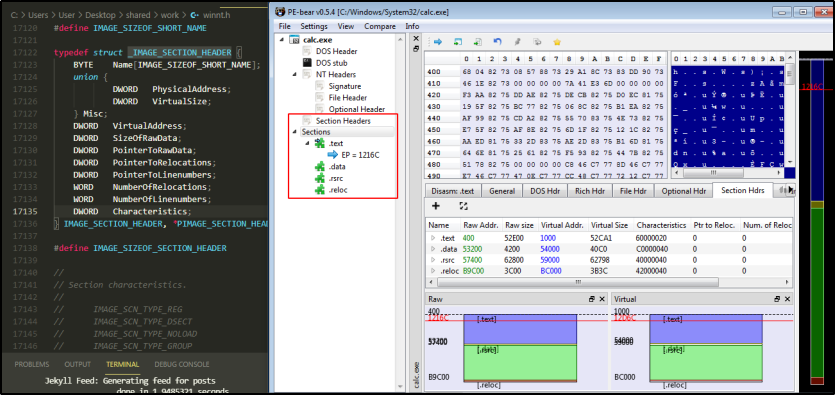The width and height of the screenshot is (835, 395).
Task: Click the calc.exe file icon in tree
Action: [294, 40]
